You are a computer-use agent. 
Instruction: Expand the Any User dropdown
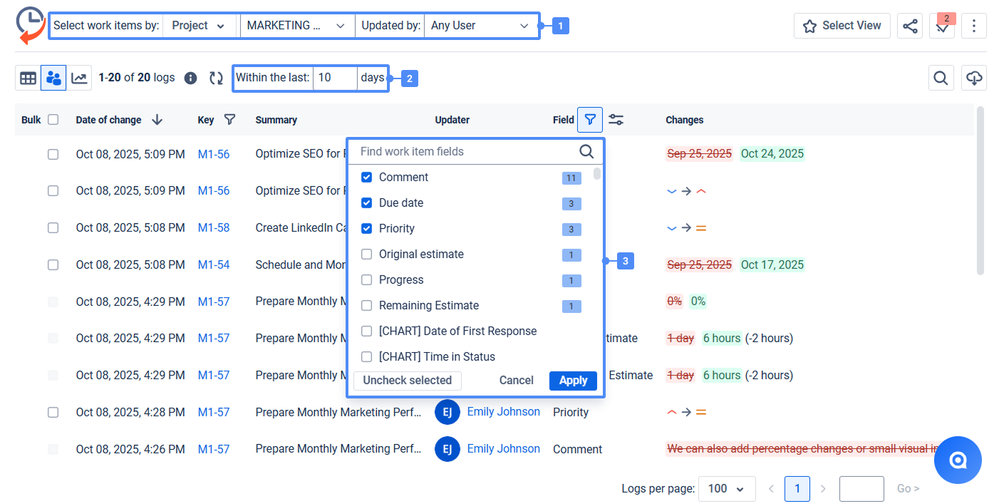pyautogui.click(x=479, y=26)
